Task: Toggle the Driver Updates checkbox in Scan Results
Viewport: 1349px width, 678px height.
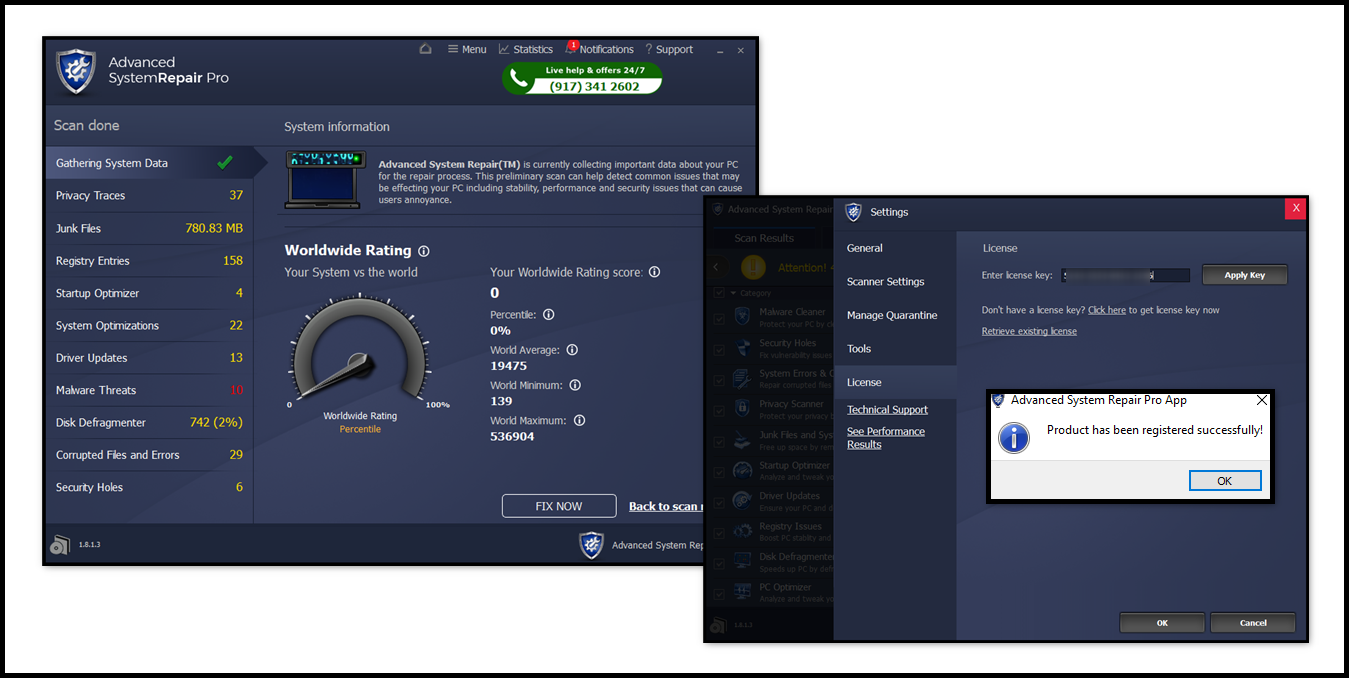Action: tap(720, 501)
